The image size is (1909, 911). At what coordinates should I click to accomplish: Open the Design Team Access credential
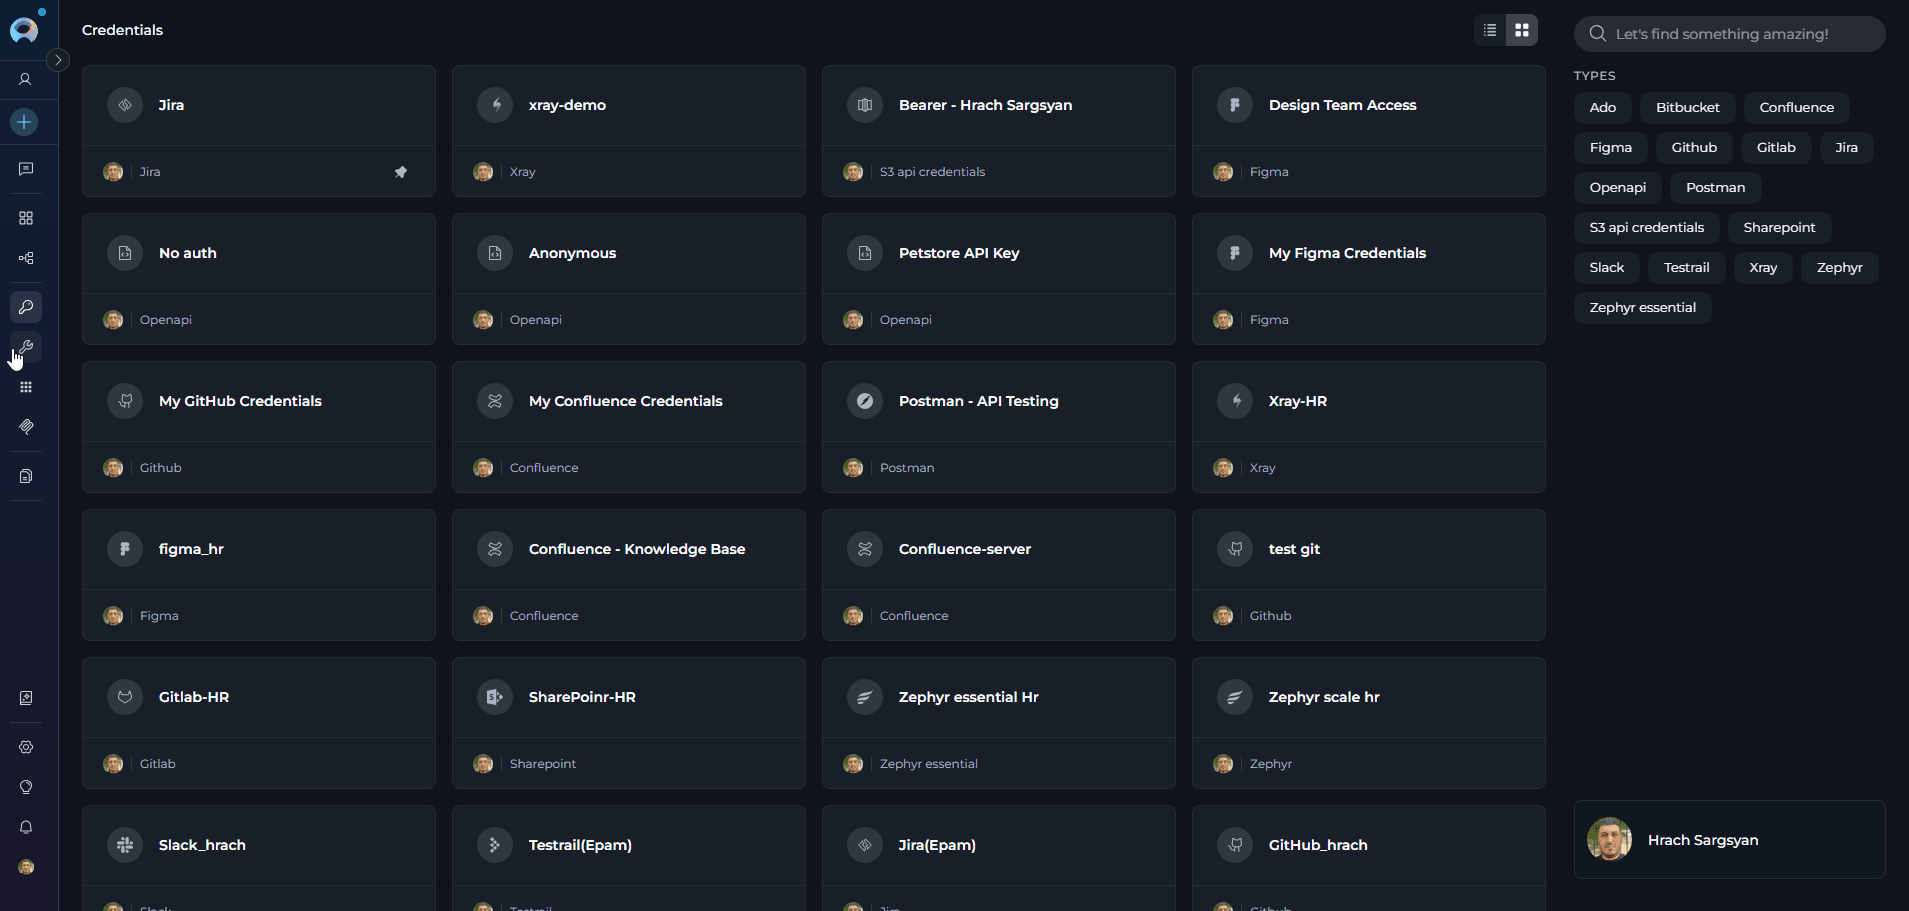coord(1369,131)
